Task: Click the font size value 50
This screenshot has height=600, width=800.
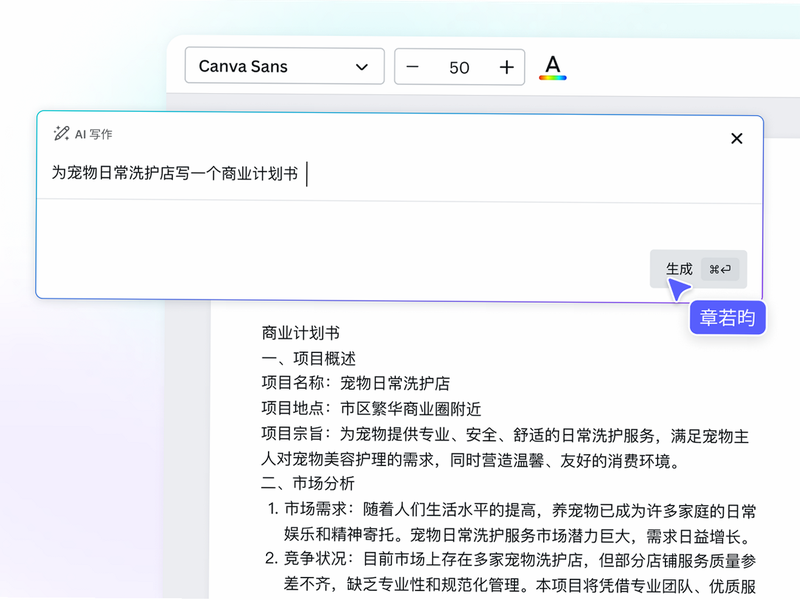Action: (x=459, y=67)
